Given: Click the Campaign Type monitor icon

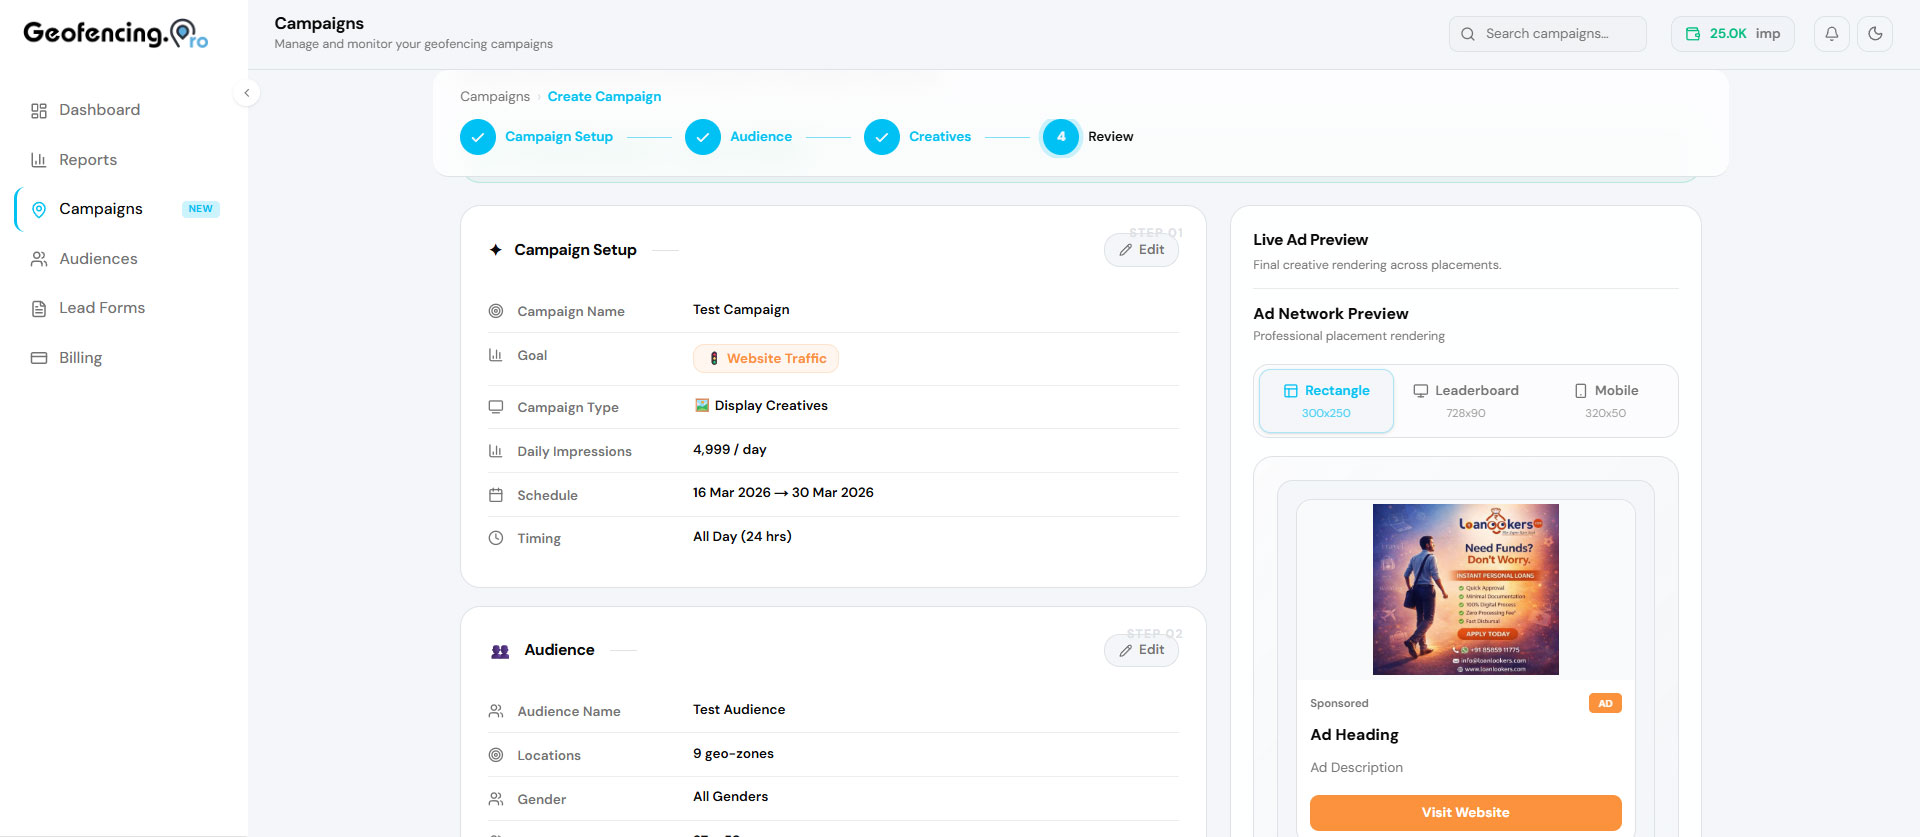Looking at the screenshot, I should (496, 407).
